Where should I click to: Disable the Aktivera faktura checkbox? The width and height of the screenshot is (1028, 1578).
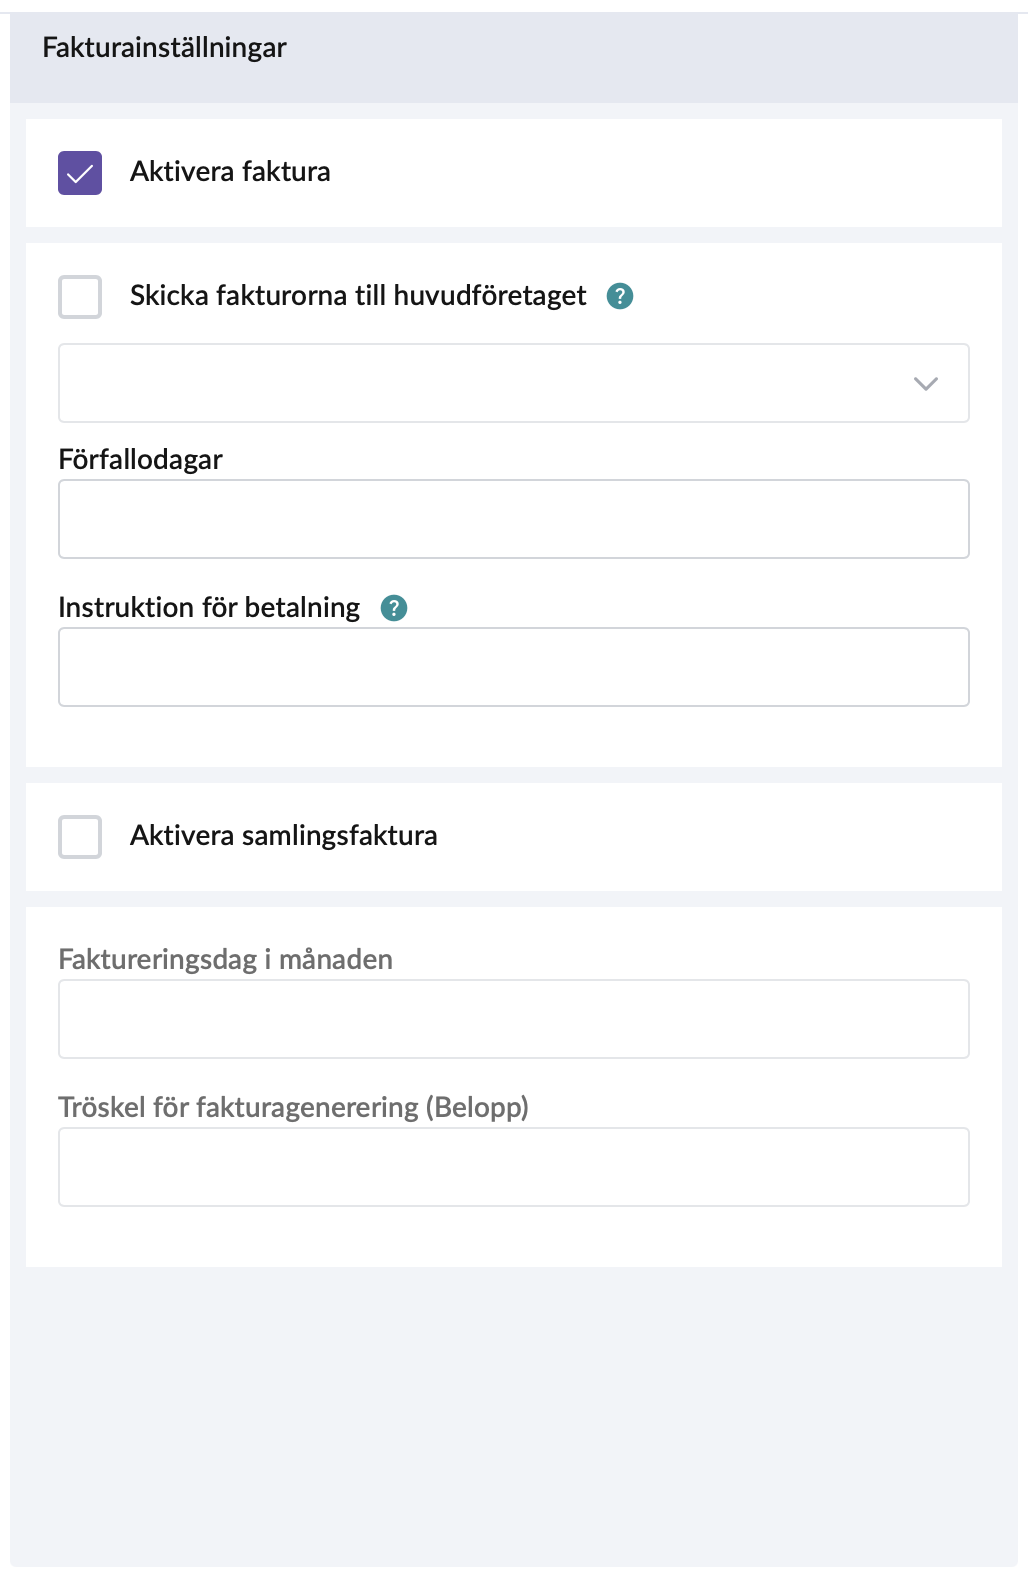tap(80, 173)
